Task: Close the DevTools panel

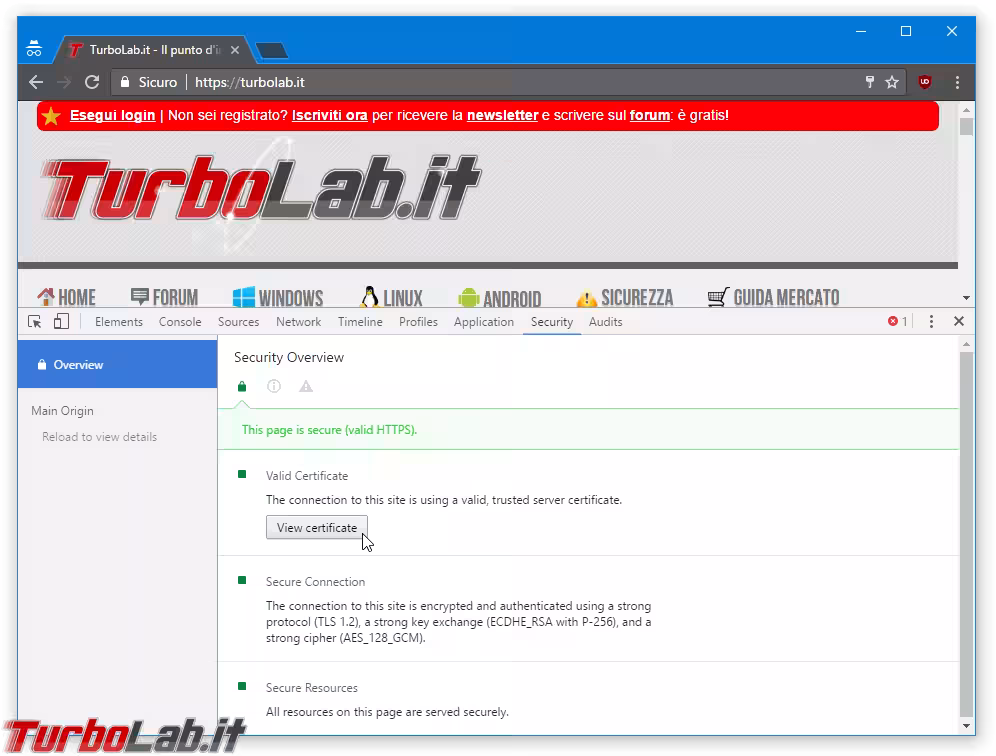Action: [959, 322]
